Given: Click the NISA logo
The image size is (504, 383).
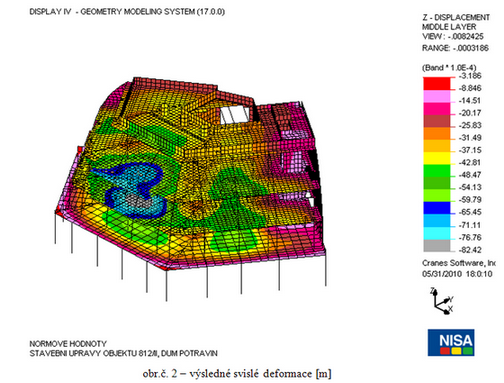Looking at the screenshot, I should tap(451, 342).
